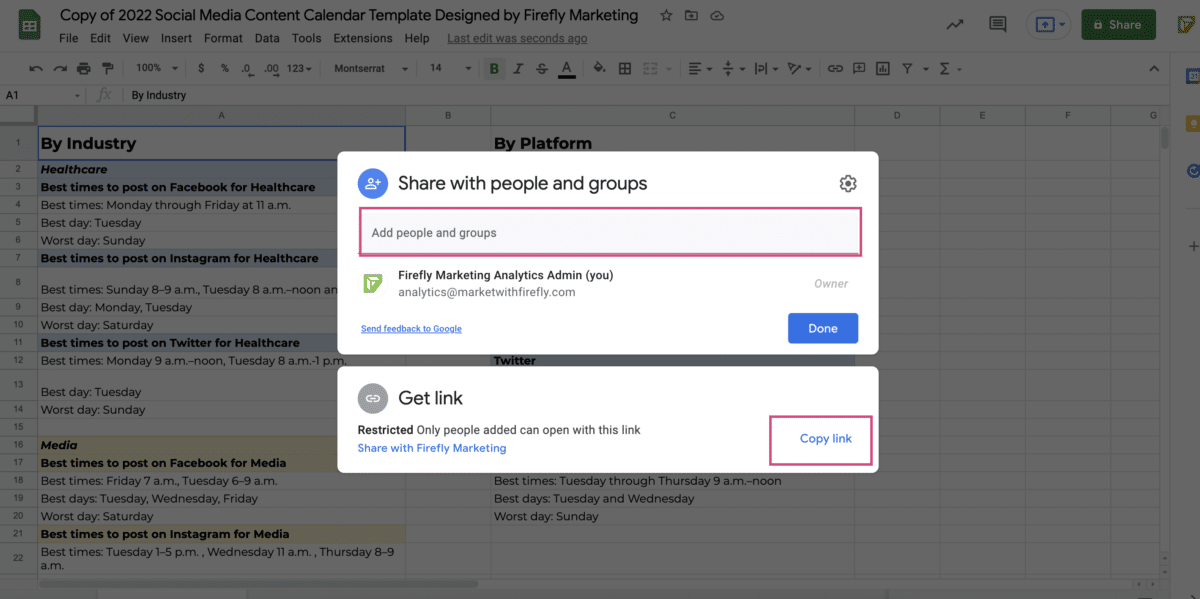Click the redo arrow in the toolbar
The image size is (1200, 599).
(60, 69)
